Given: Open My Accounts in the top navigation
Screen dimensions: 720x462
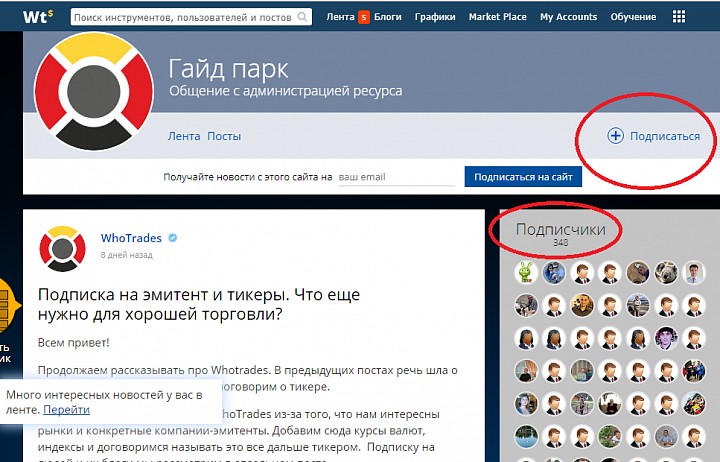Looking at the screenshot, I should point(568,17).
